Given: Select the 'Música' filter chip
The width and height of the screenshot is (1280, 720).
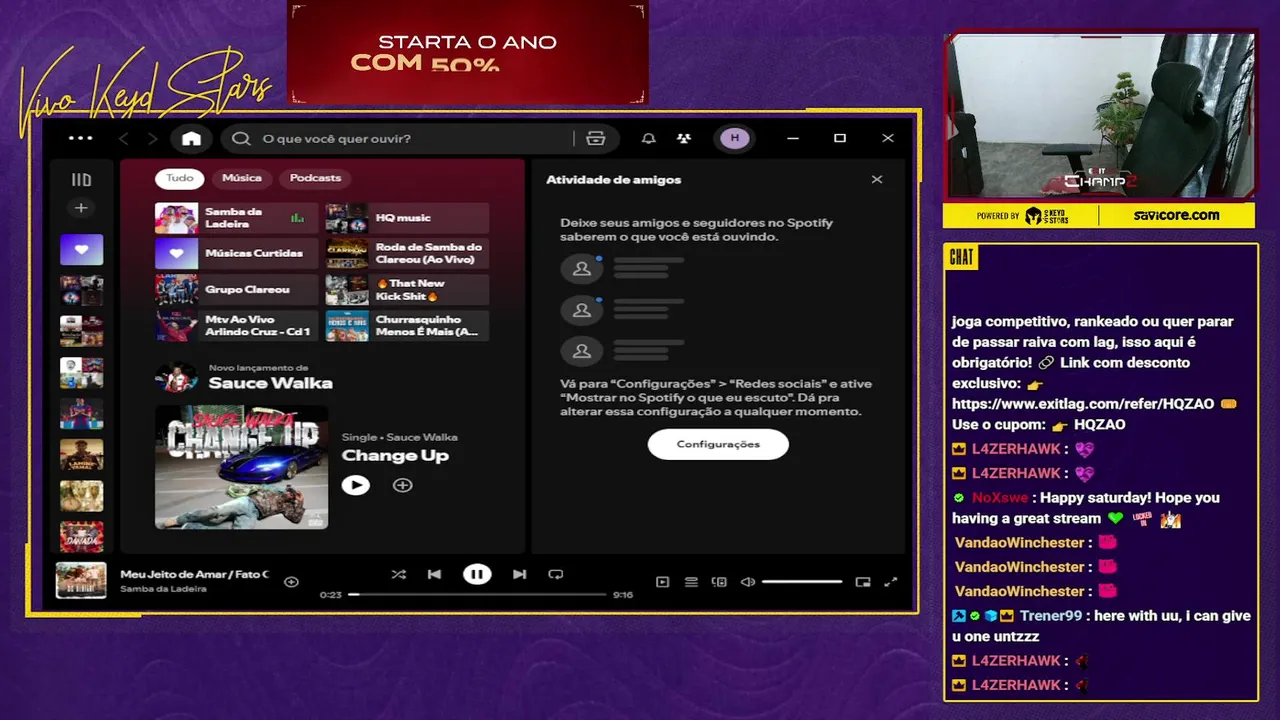Looking at the screenshot, I should 242,178.
